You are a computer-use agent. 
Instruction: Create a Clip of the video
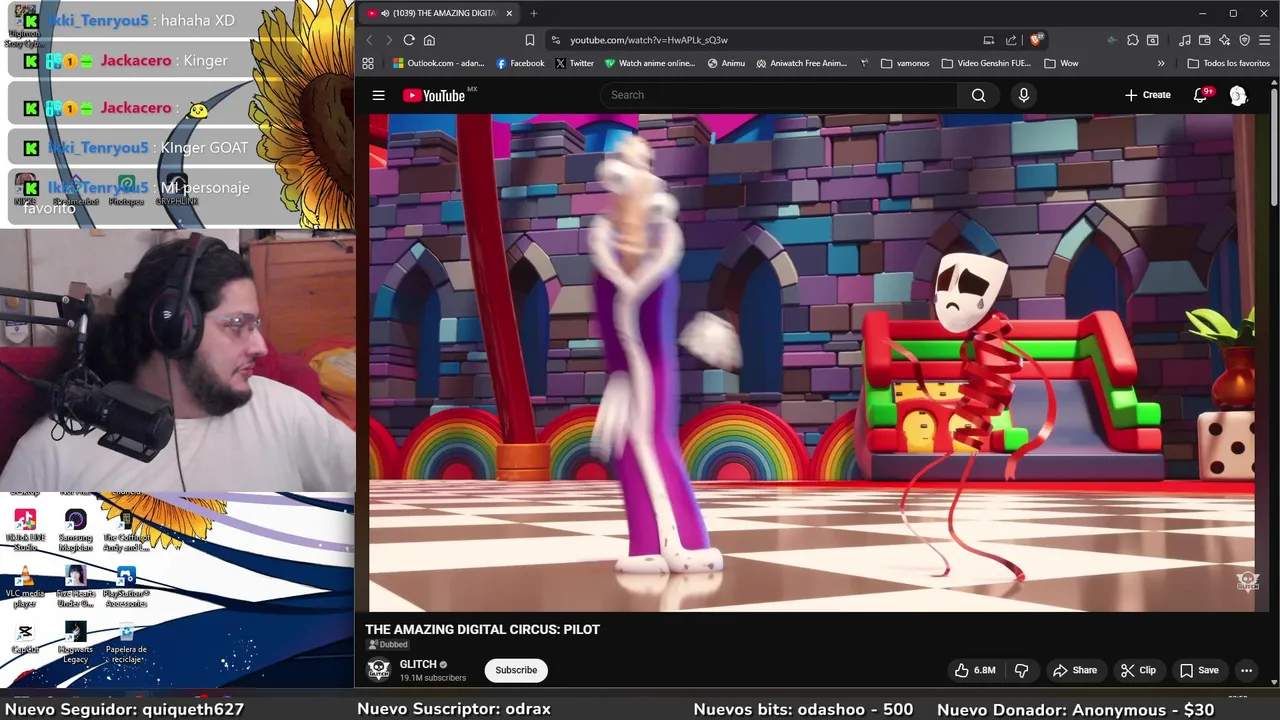(x=1138, y=670)
